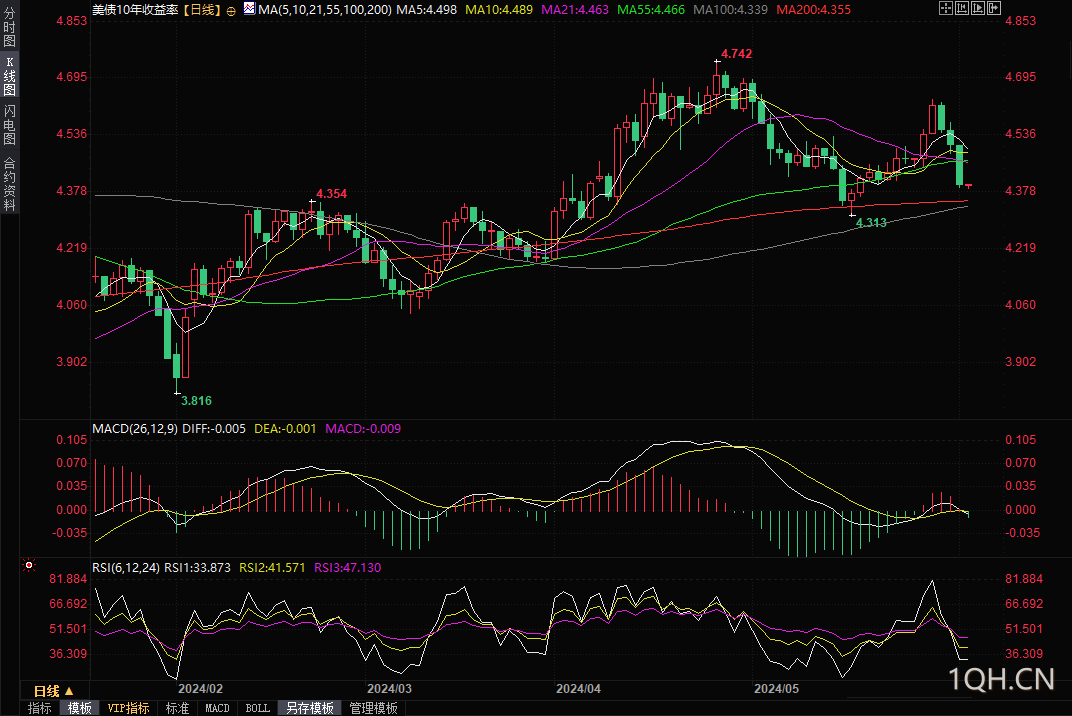Image resolution: width=1072 pixels, height=716 pixels.
Task: Click the magenta MA21:4.463 label
Action: pyautogui.click(x=575, y=10)
